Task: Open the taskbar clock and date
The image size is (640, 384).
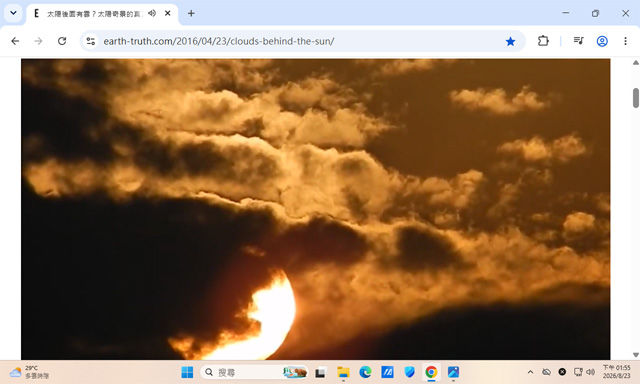Action: coord(616,372)
